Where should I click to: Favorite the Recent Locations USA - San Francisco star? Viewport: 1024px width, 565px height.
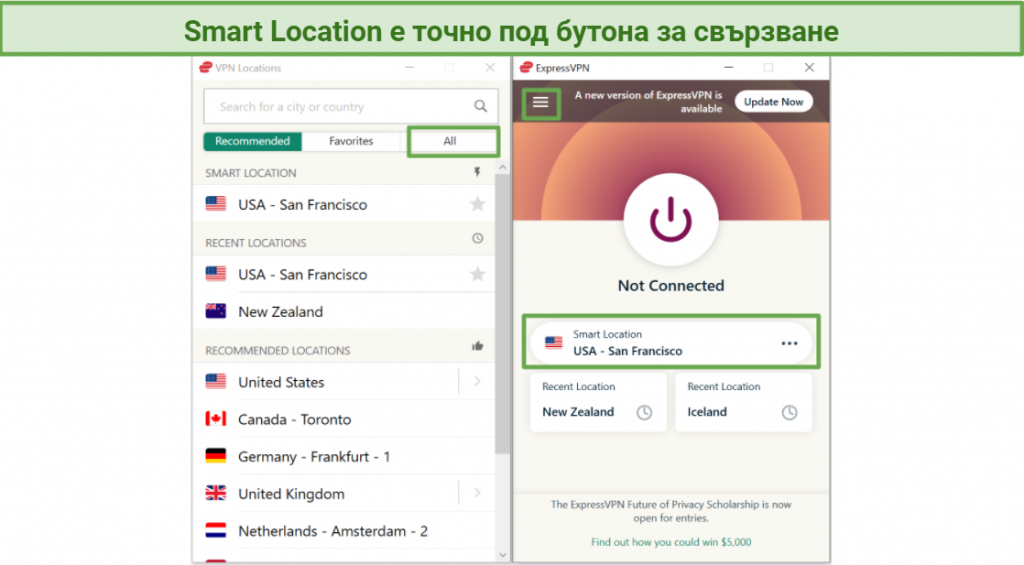(x=477, y=274)
